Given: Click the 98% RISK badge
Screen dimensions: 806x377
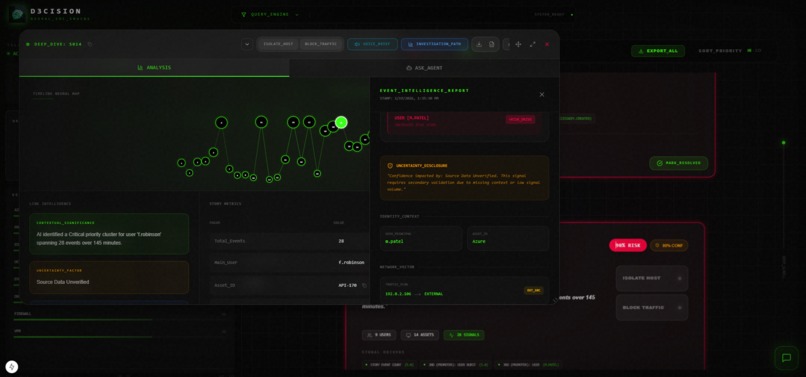Looking at the screenshot, I should [628, 245].
